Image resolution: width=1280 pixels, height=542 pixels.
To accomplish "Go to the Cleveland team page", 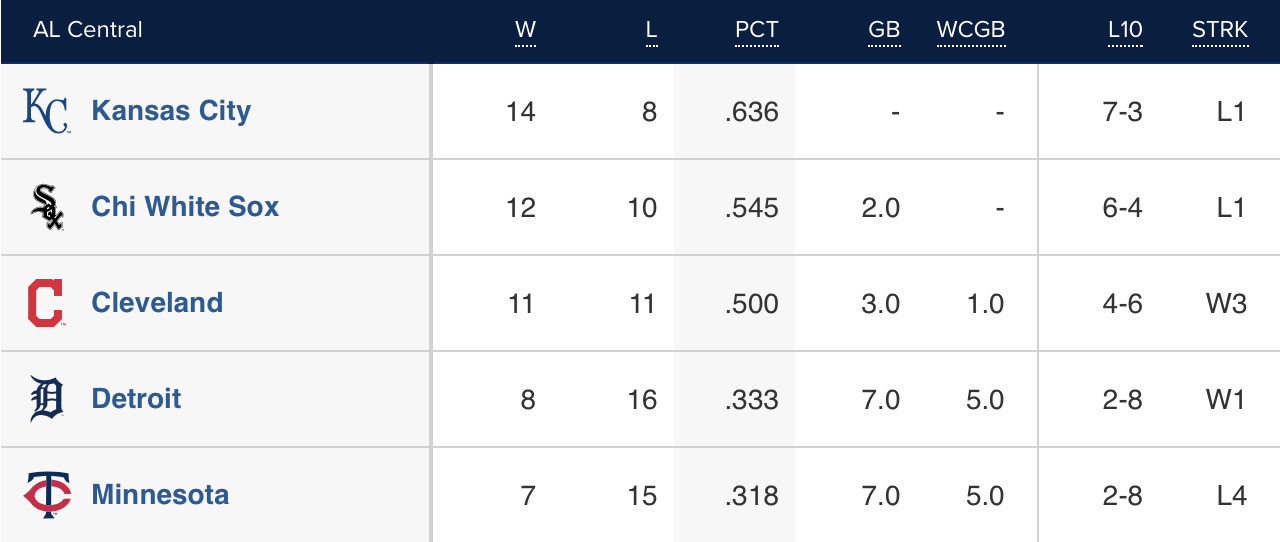I will [157, 303].
